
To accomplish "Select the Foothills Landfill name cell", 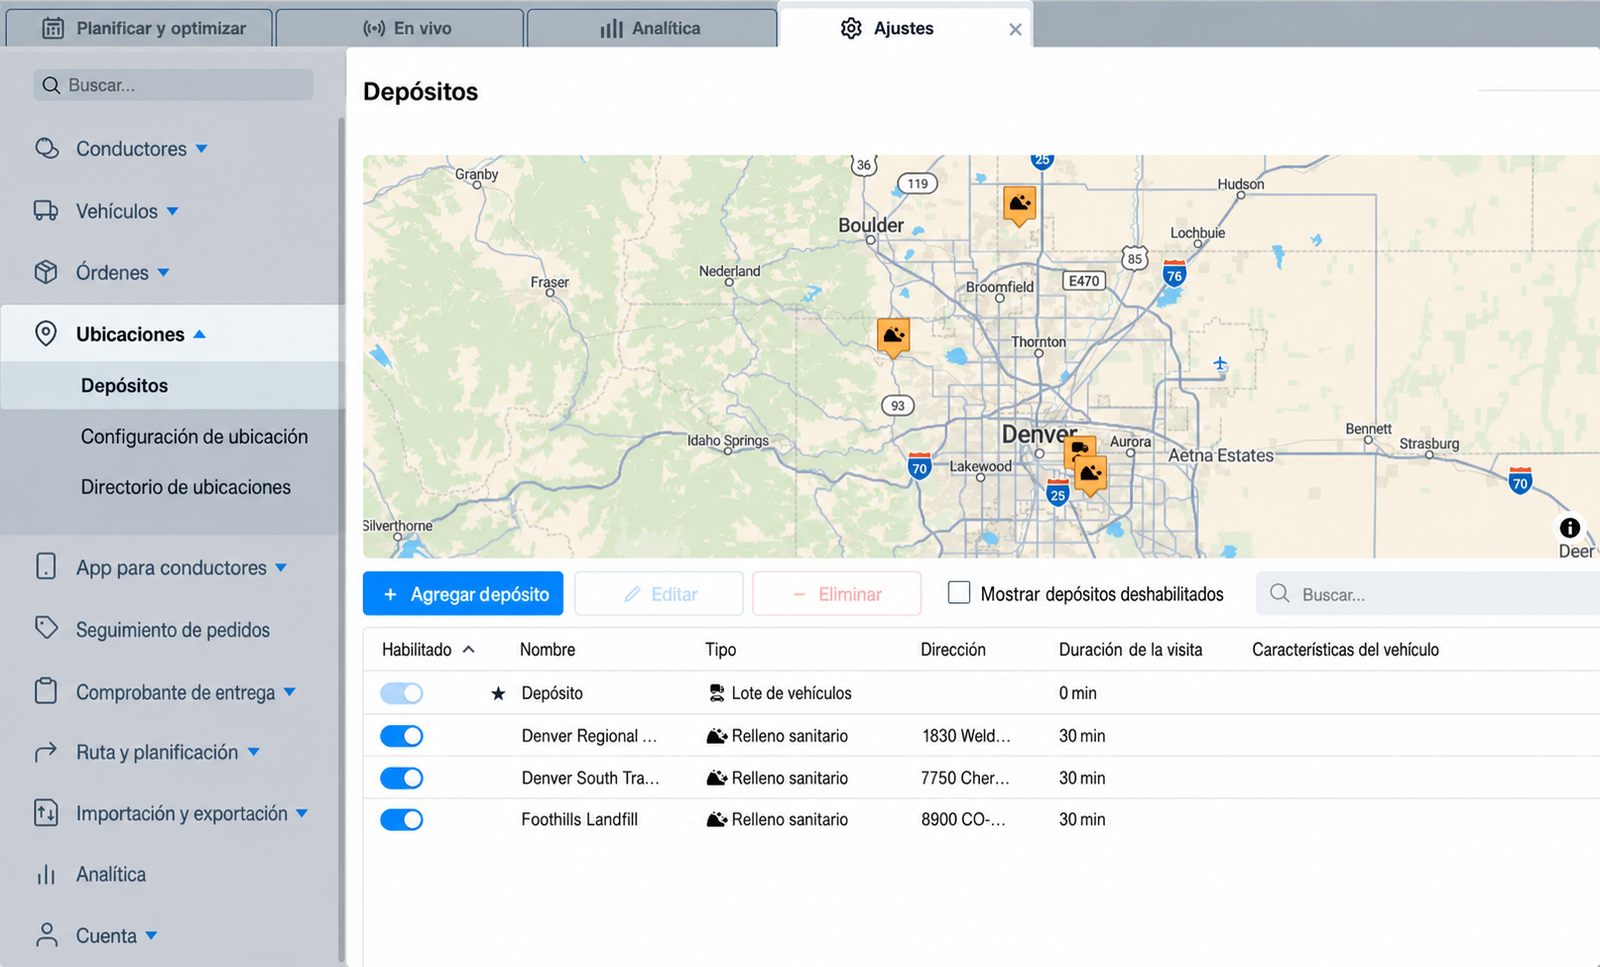I will 579,820.
